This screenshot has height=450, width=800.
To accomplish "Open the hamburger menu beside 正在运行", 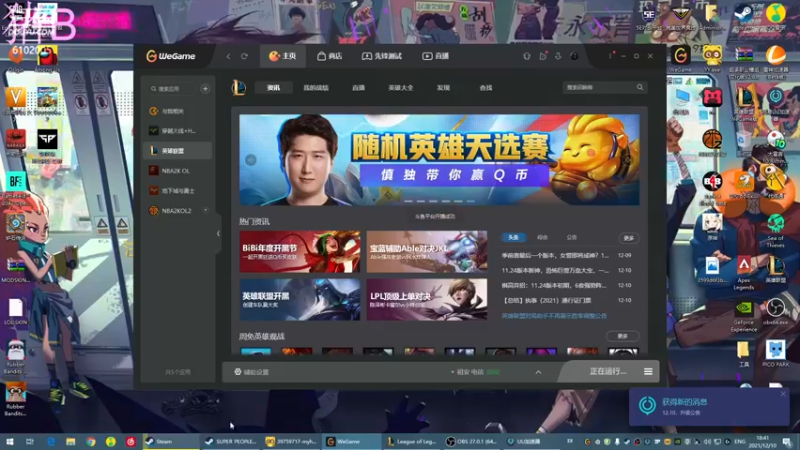I will (648, 371).
